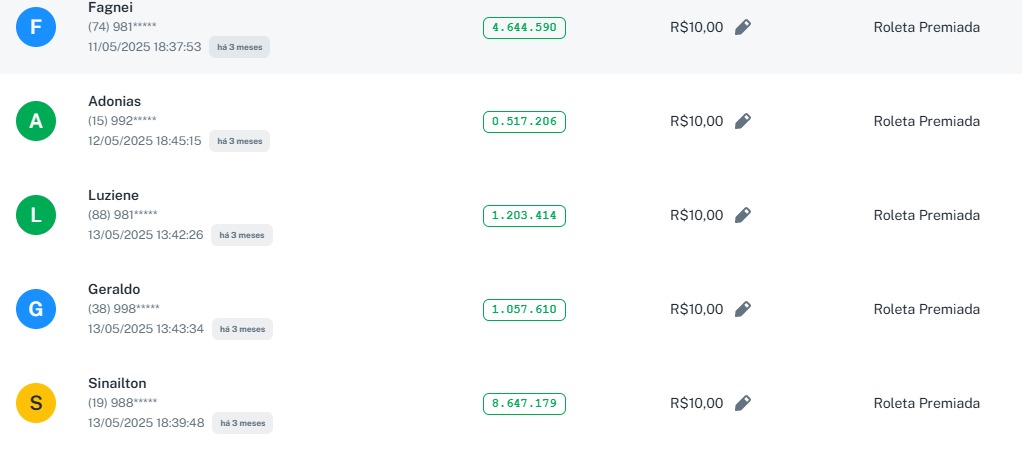Viewport: 1022px width, 453px height.
Task: Click the yellow S avatar circle
Action: 36,403
